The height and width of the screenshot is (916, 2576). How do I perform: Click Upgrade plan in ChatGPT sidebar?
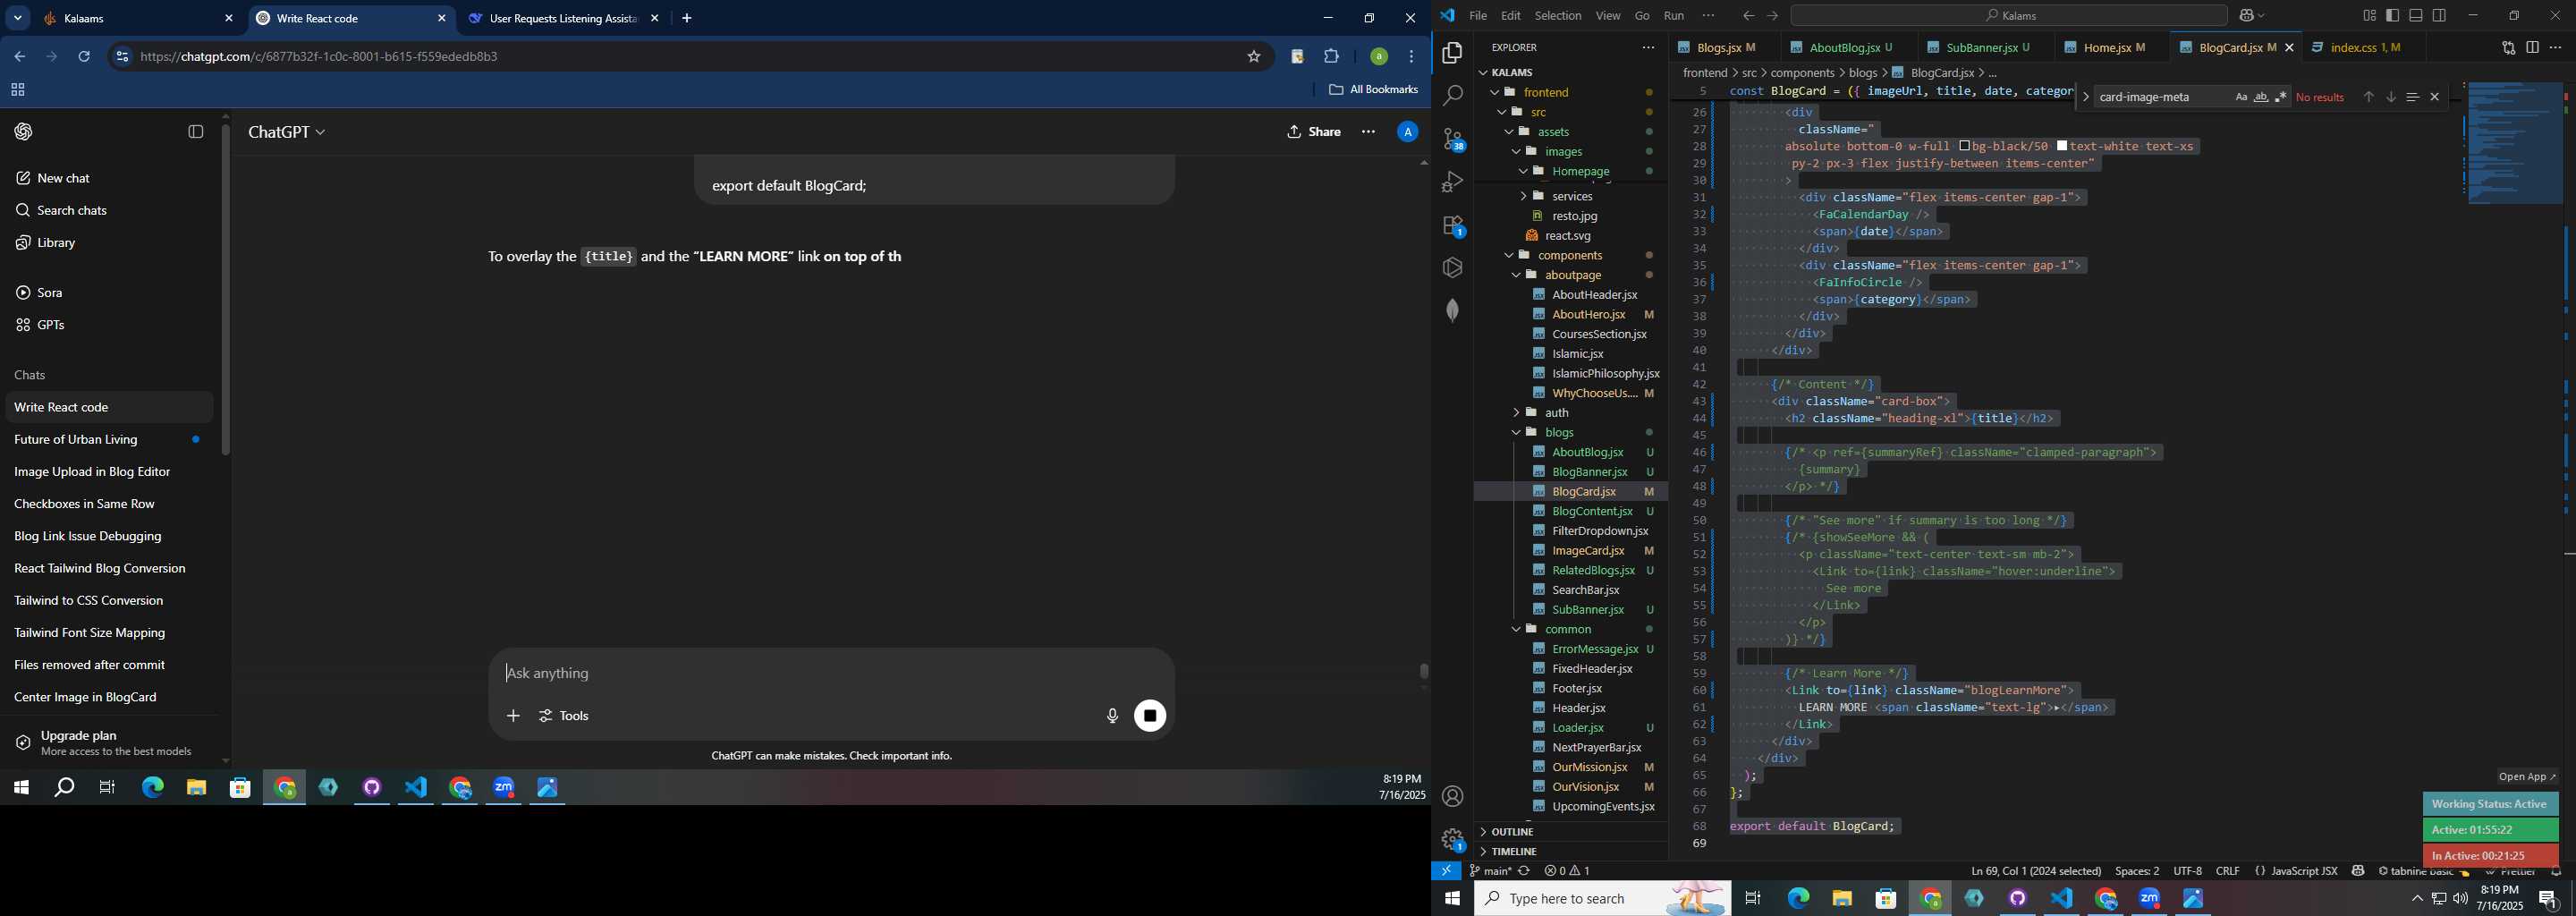click(x=108, y=743)
